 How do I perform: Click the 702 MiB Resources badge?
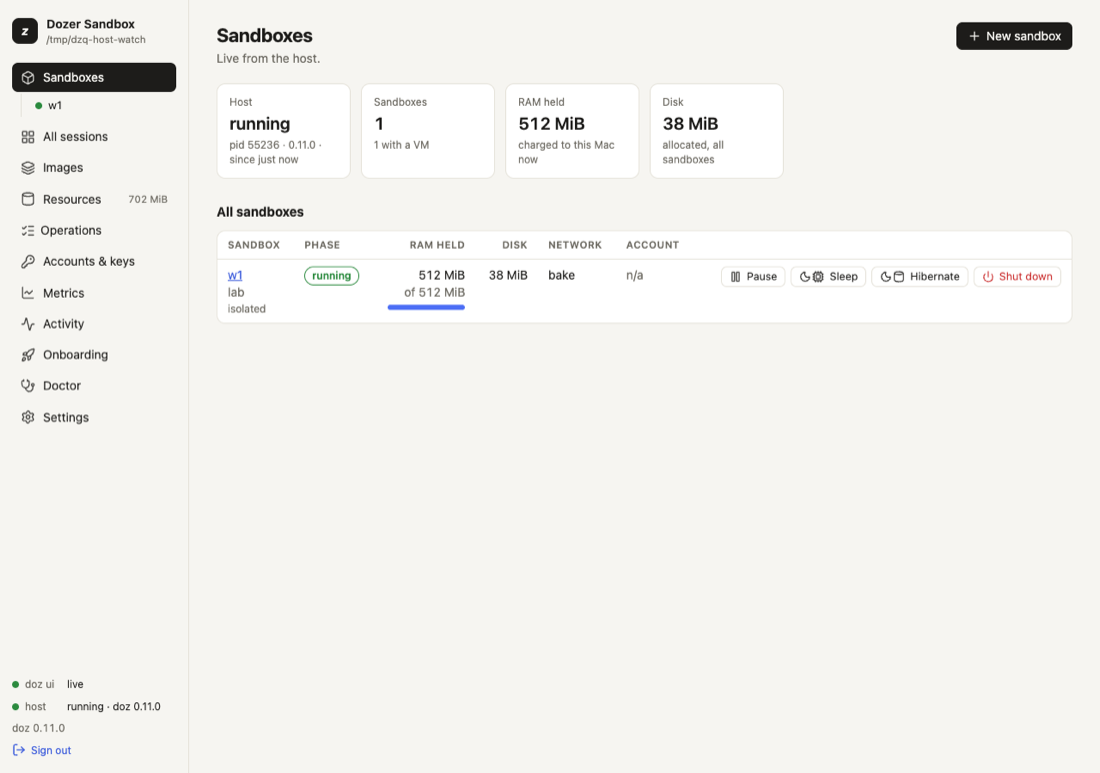pos(148,199)
